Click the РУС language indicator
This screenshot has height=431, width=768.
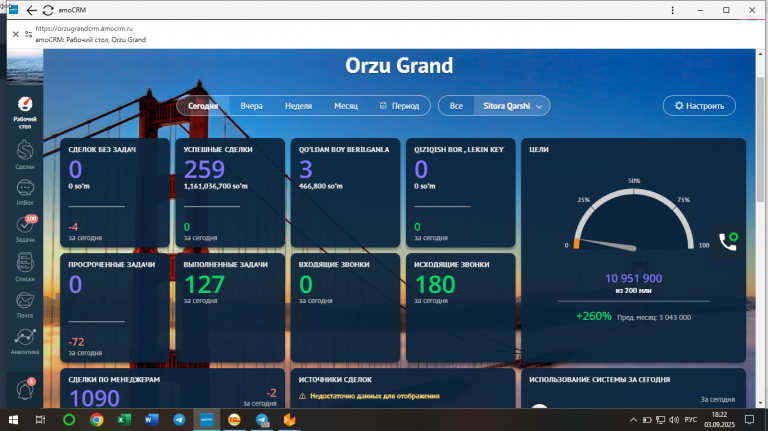691,420
